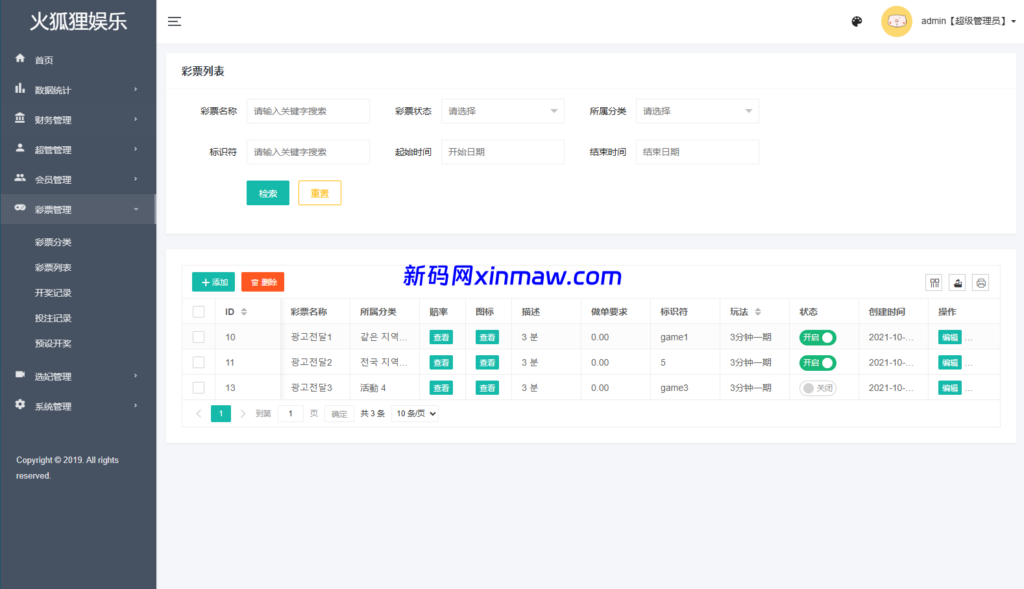
Task: Open 投注记录 submenu item
Action: (x=53, y=318)
